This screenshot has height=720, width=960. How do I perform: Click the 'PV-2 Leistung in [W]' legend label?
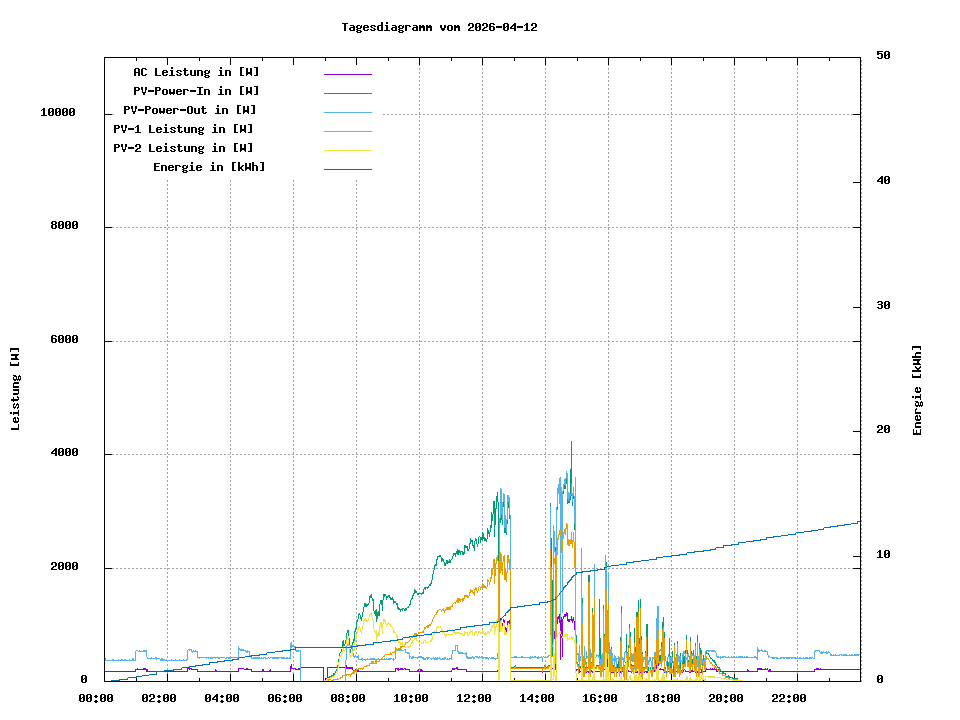(x=183, y=148)
